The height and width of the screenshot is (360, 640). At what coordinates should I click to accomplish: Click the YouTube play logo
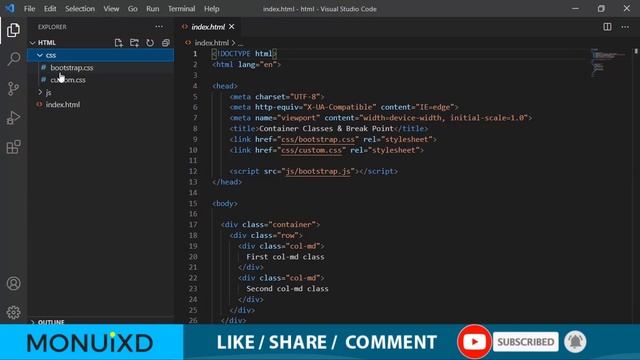point(474,342)
